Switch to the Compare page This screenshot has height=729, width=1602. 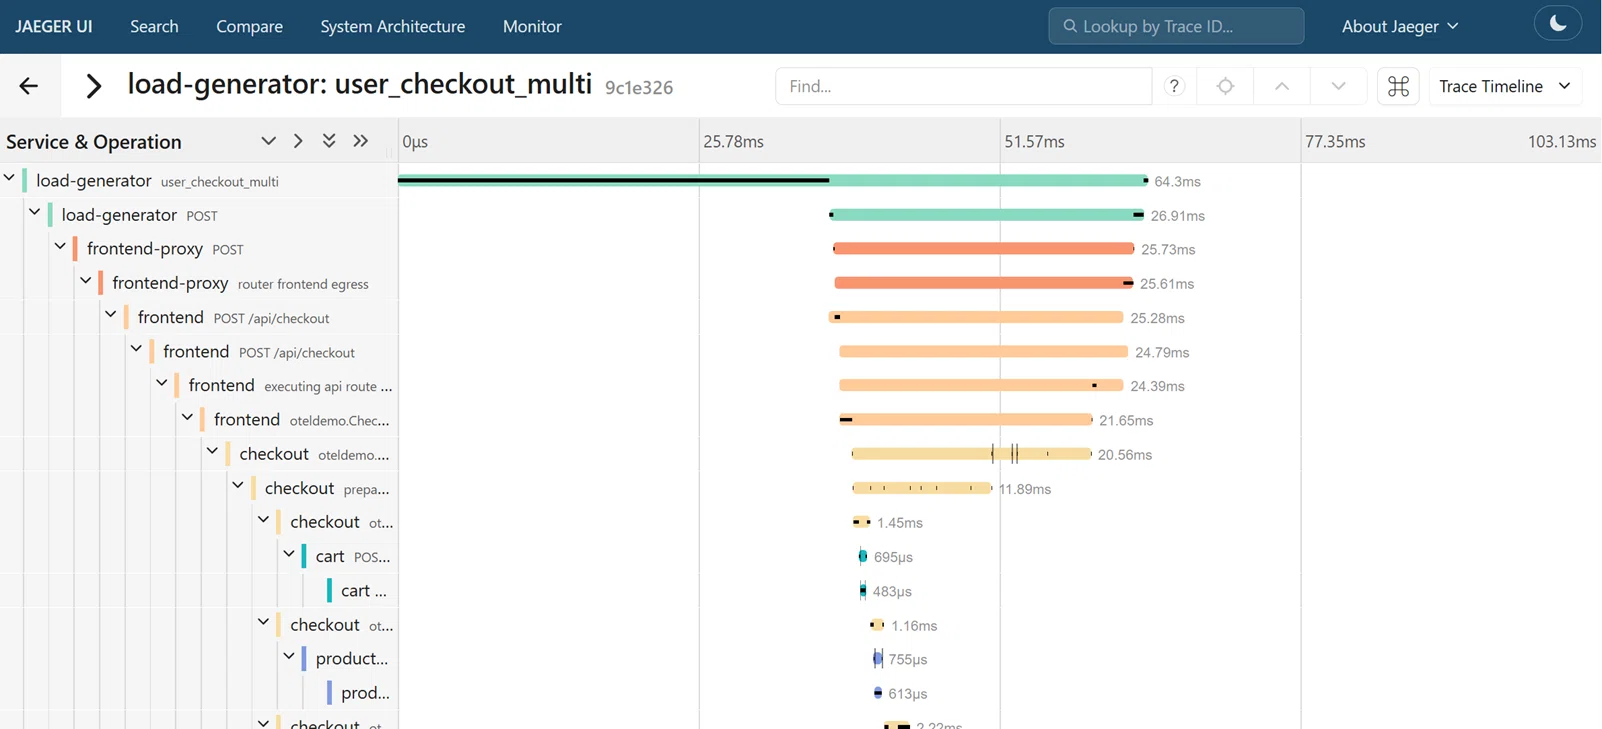tap(249, 26)
